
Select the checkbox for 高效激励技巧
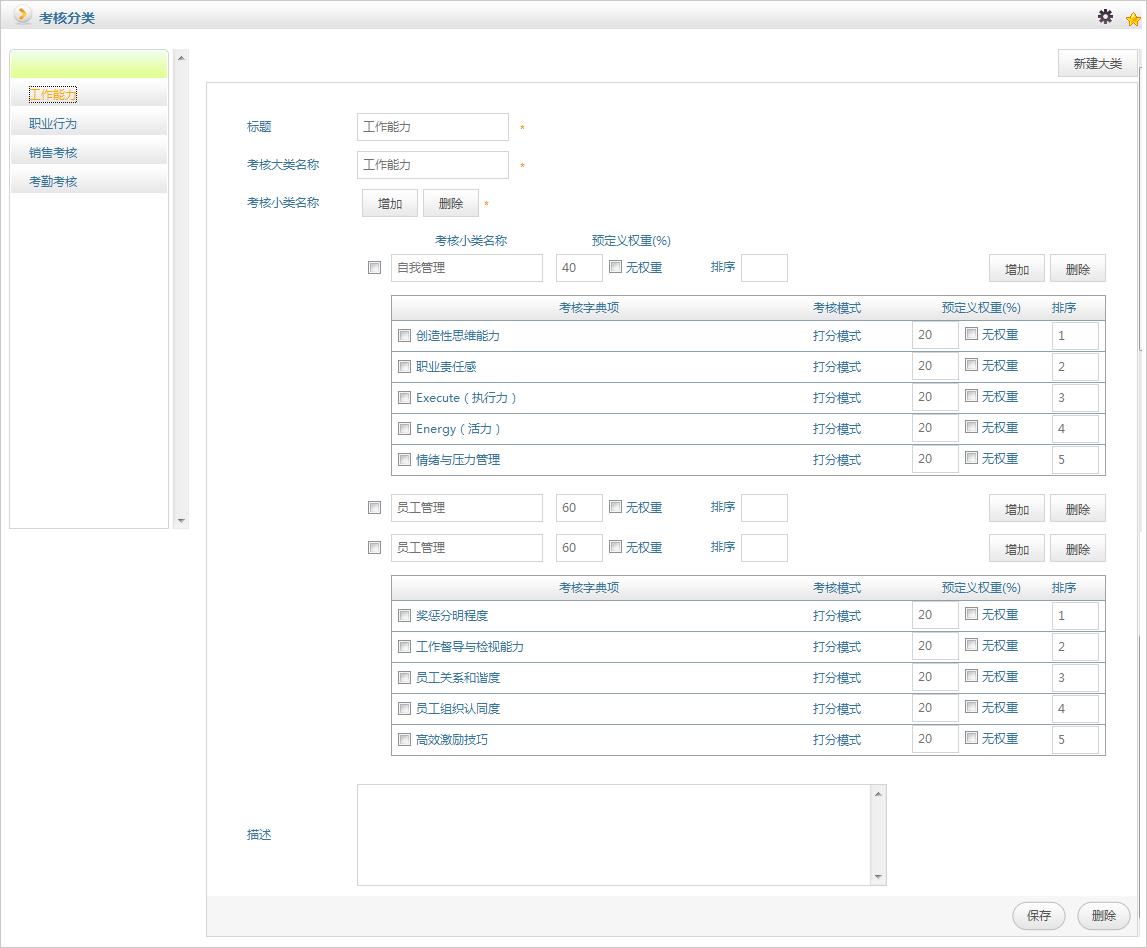pyautogui.click(x=404, y=740)
